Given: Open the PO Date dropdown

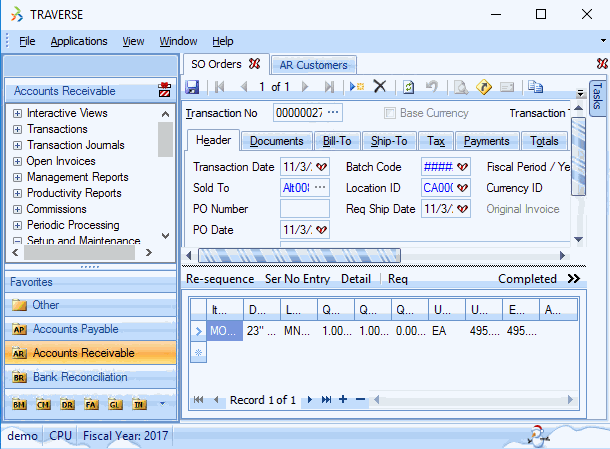Looking at the screenshot, I should coord(321,230).
